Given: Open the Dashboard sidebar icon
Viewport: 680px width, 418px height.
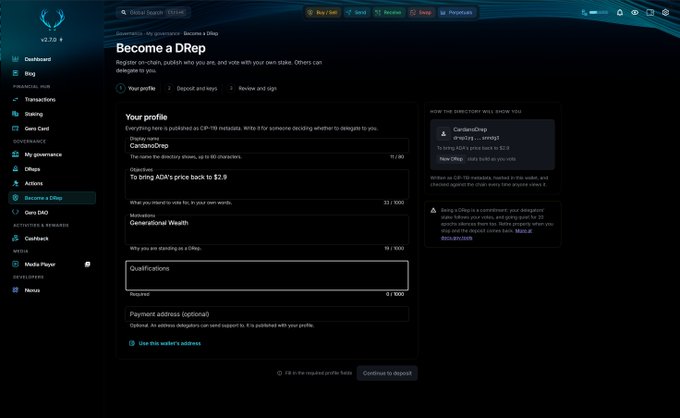Looking at the screenshot, I should [16, 59].
